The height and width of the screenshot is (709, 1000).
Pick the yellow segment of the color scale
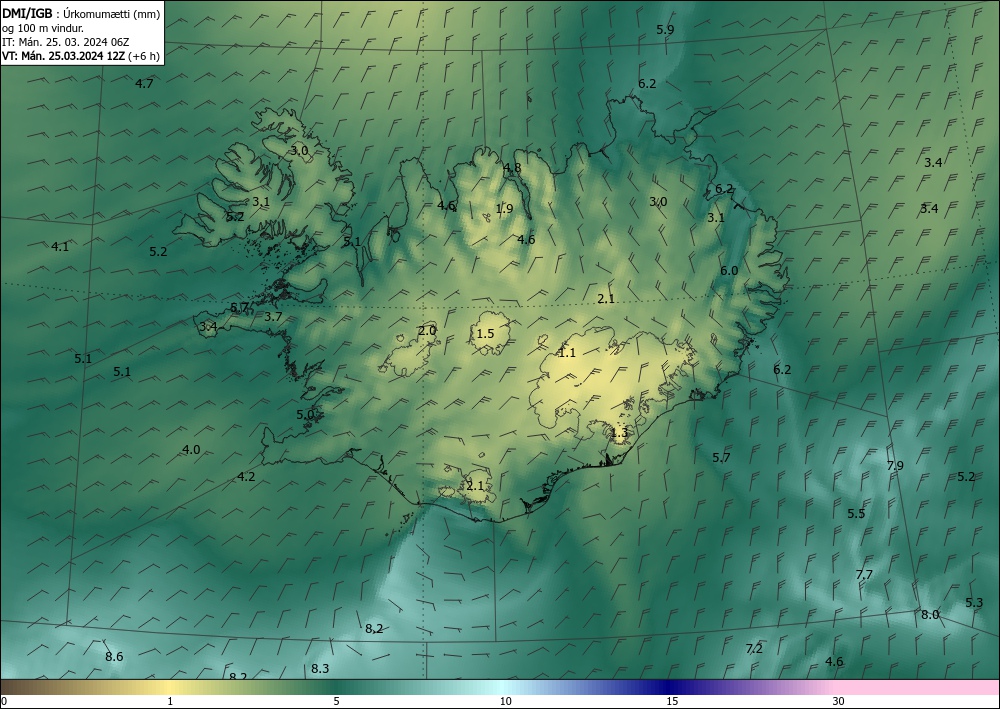[x=170, y=687]
